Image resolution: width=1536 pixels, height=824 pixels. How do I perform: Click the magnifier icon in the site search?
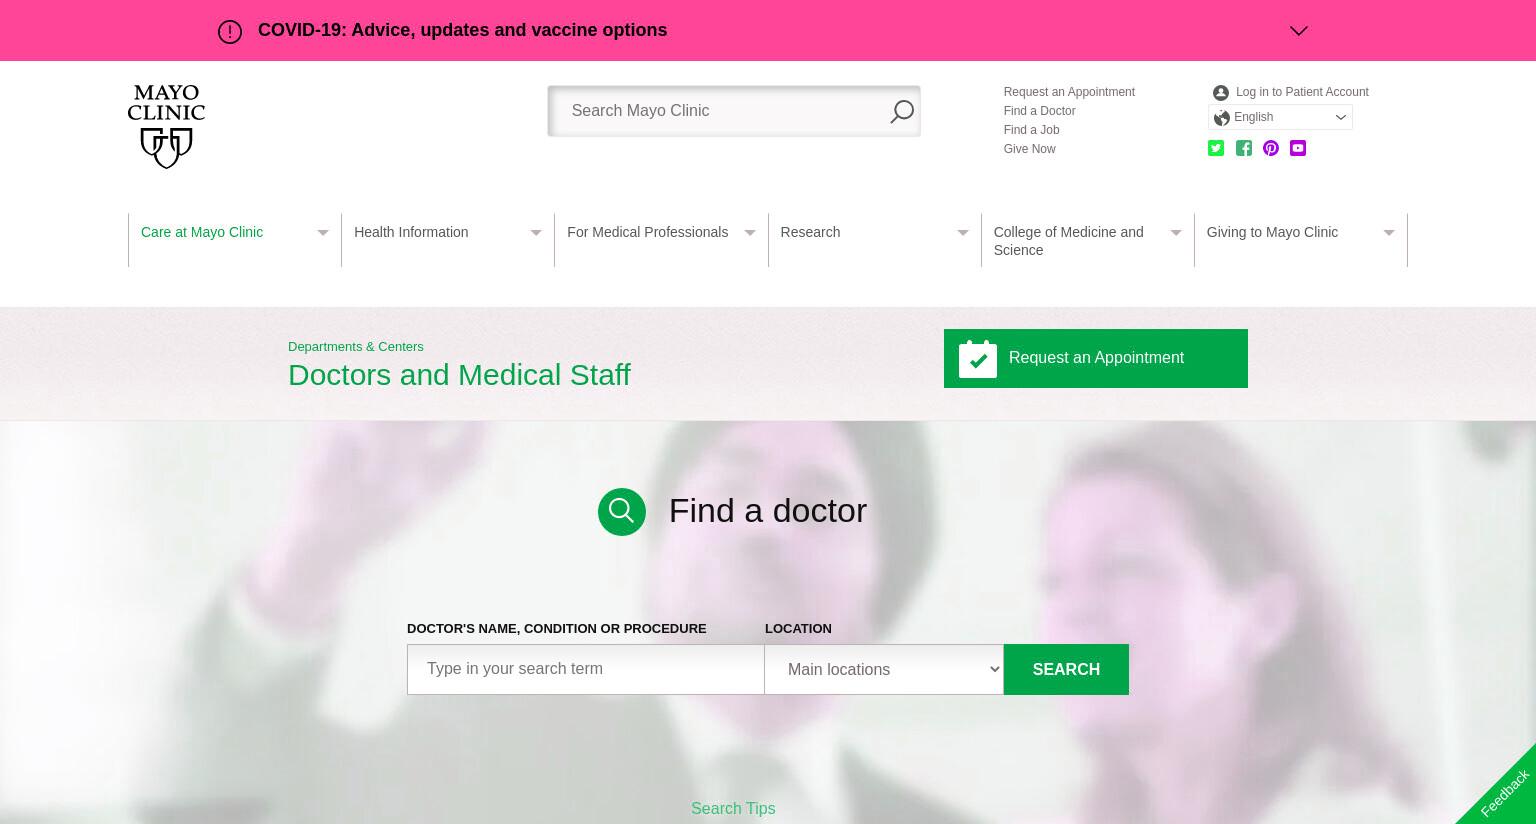[x=902, y=112]
